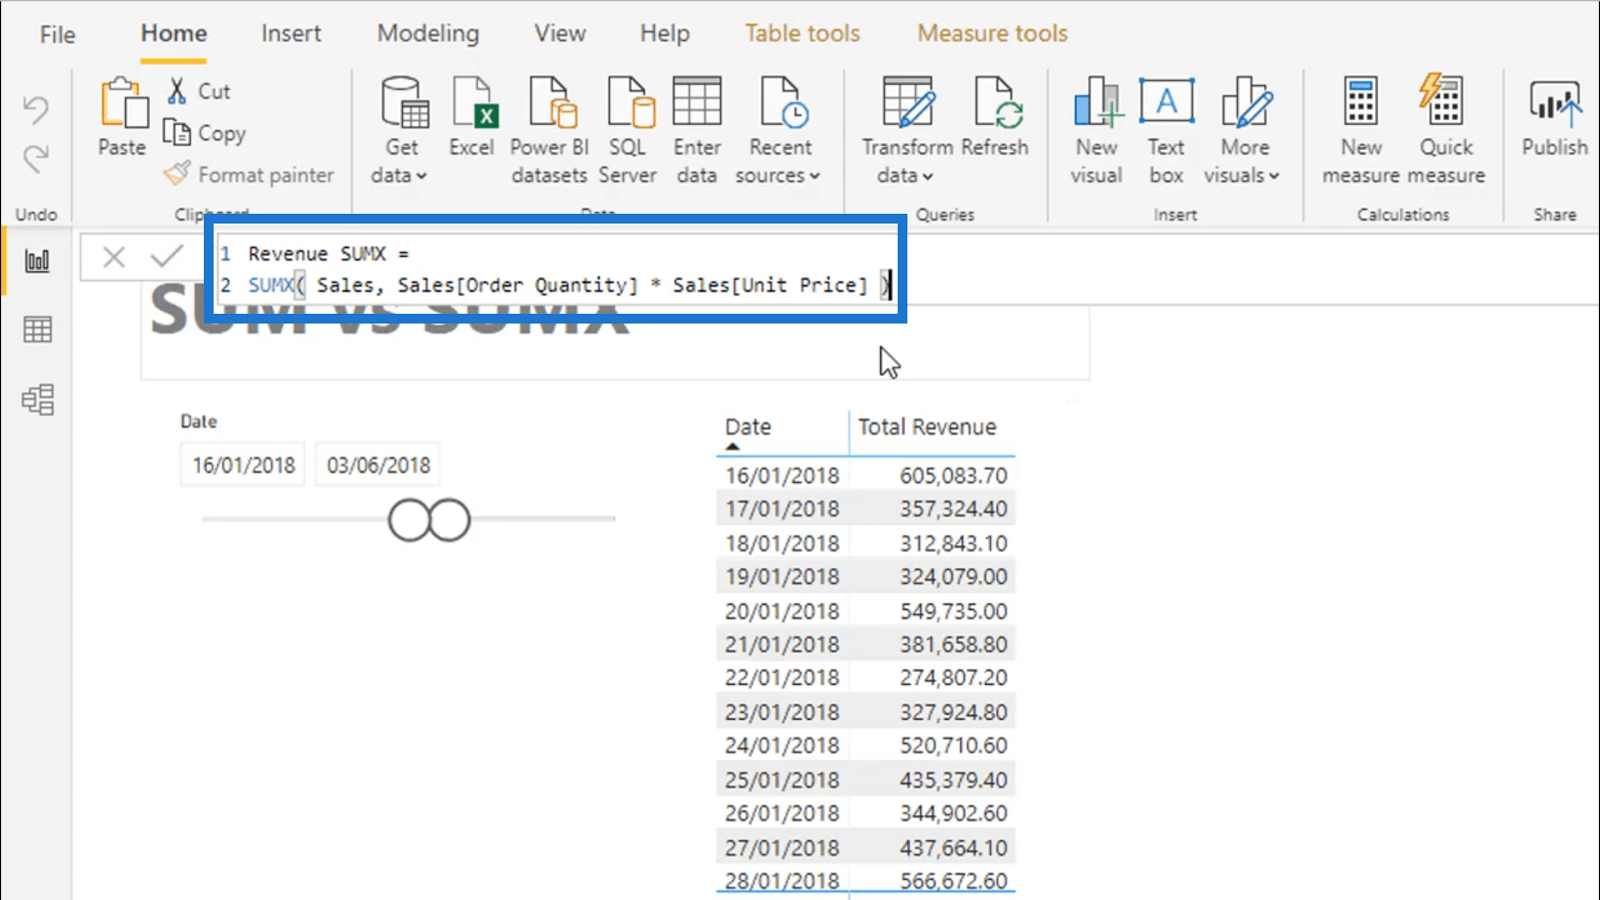Screen dimensions: 1600x900
Task: Switch to the Insert tab
Action: [291, 33]
